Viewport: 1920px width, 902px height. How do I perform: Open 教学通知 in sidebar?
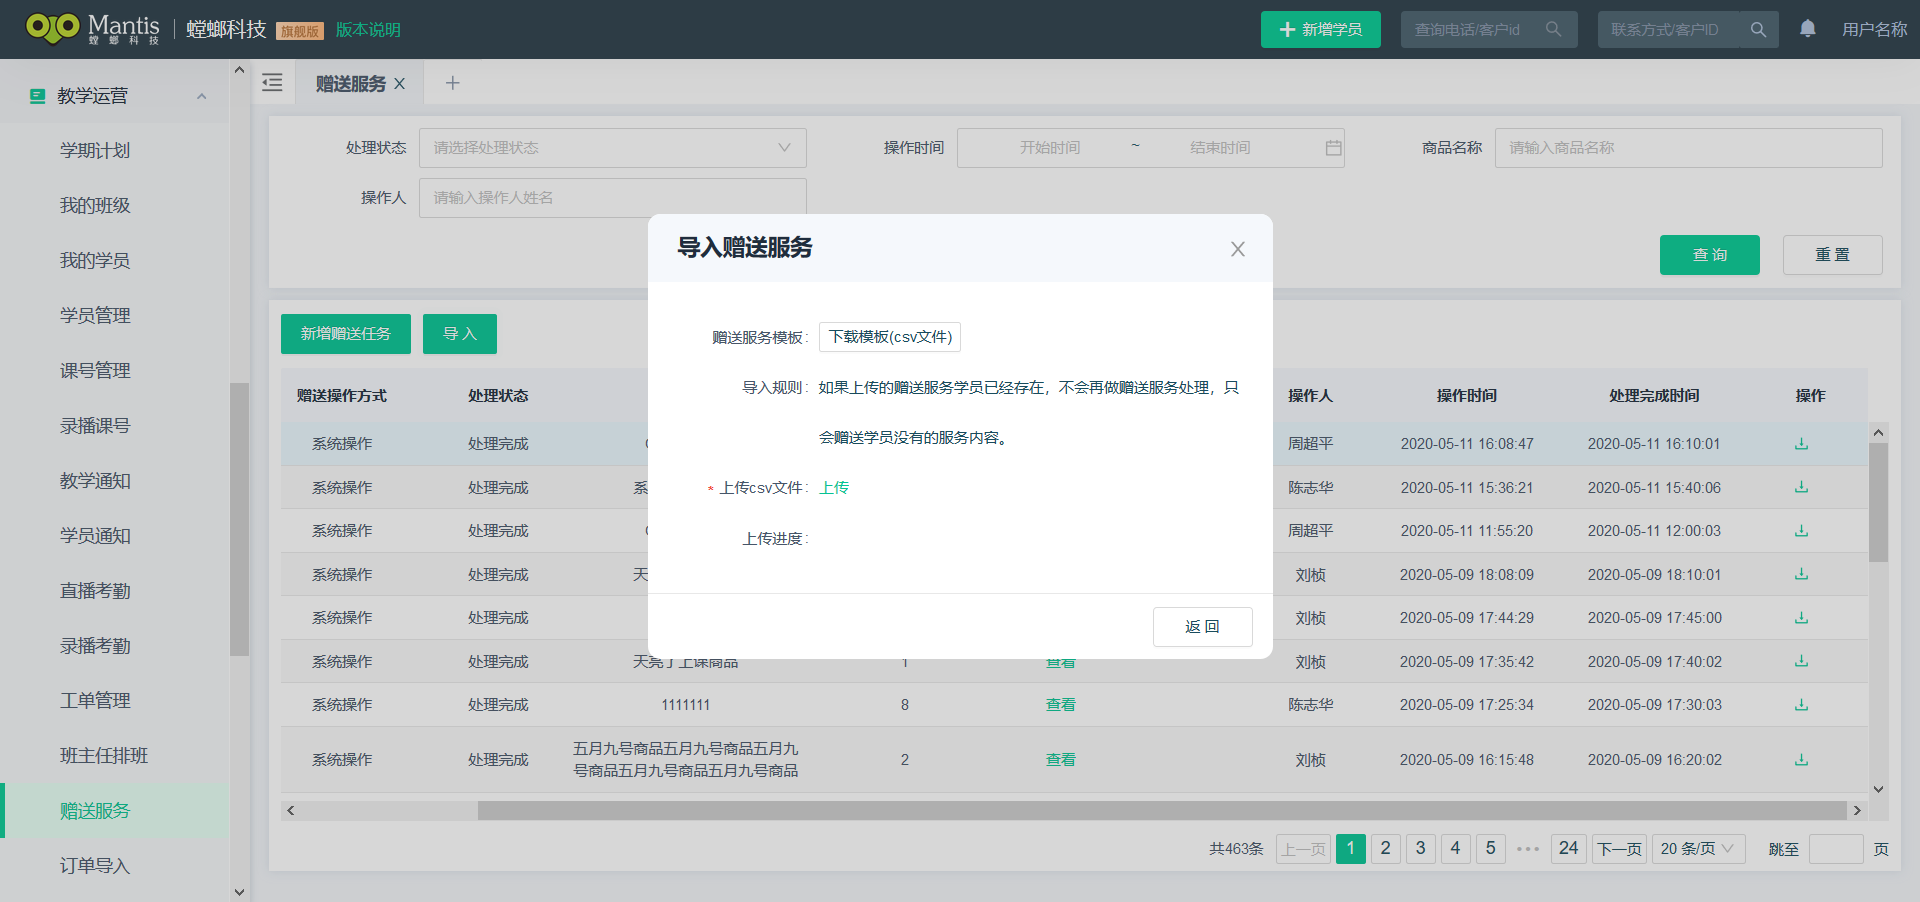(95, 480)
